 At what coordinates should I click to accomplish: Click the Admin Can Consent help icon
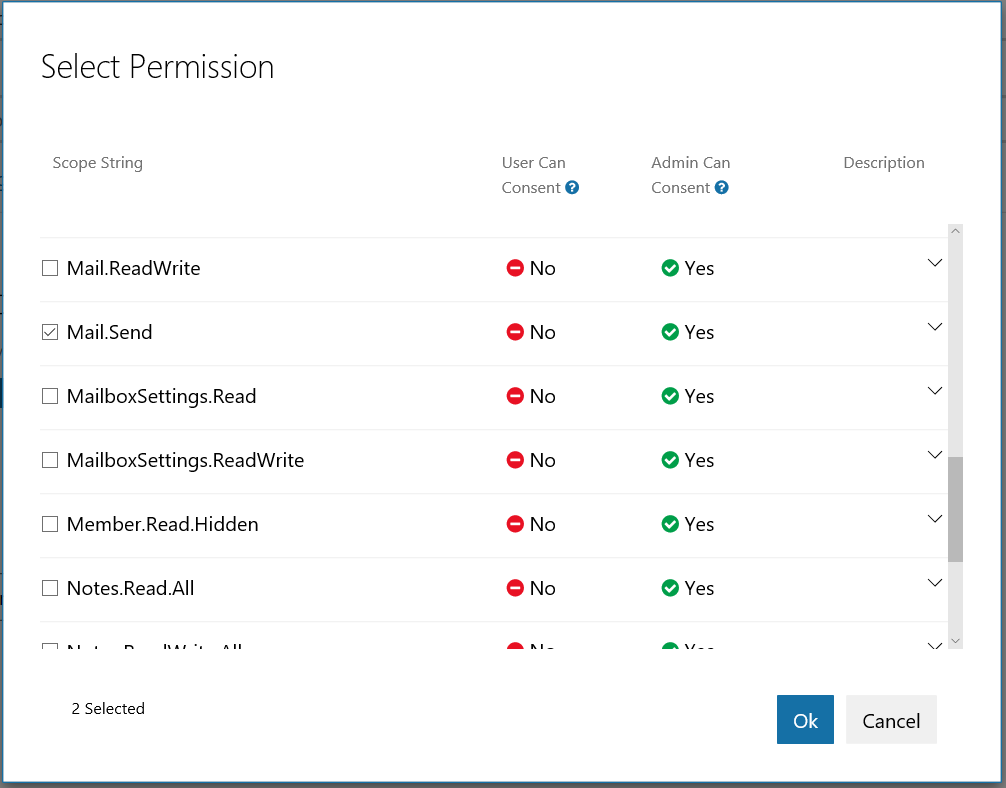[x=721, y=188]
